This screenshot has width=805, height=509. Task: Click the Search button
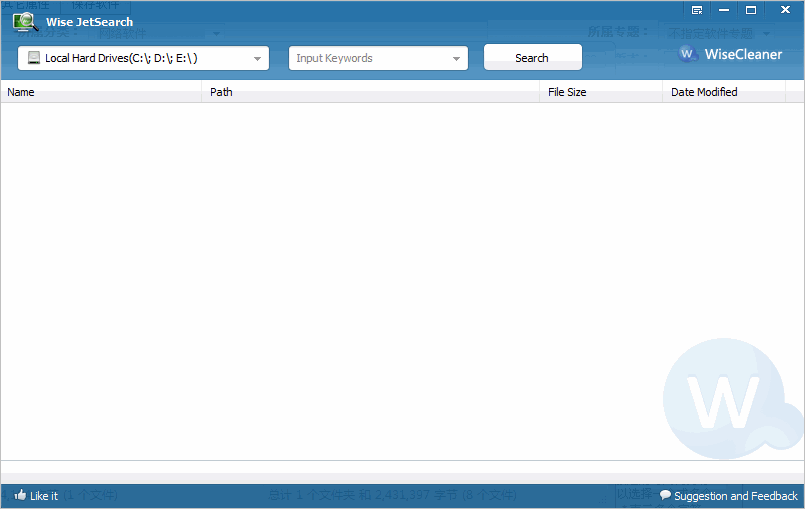532,57
